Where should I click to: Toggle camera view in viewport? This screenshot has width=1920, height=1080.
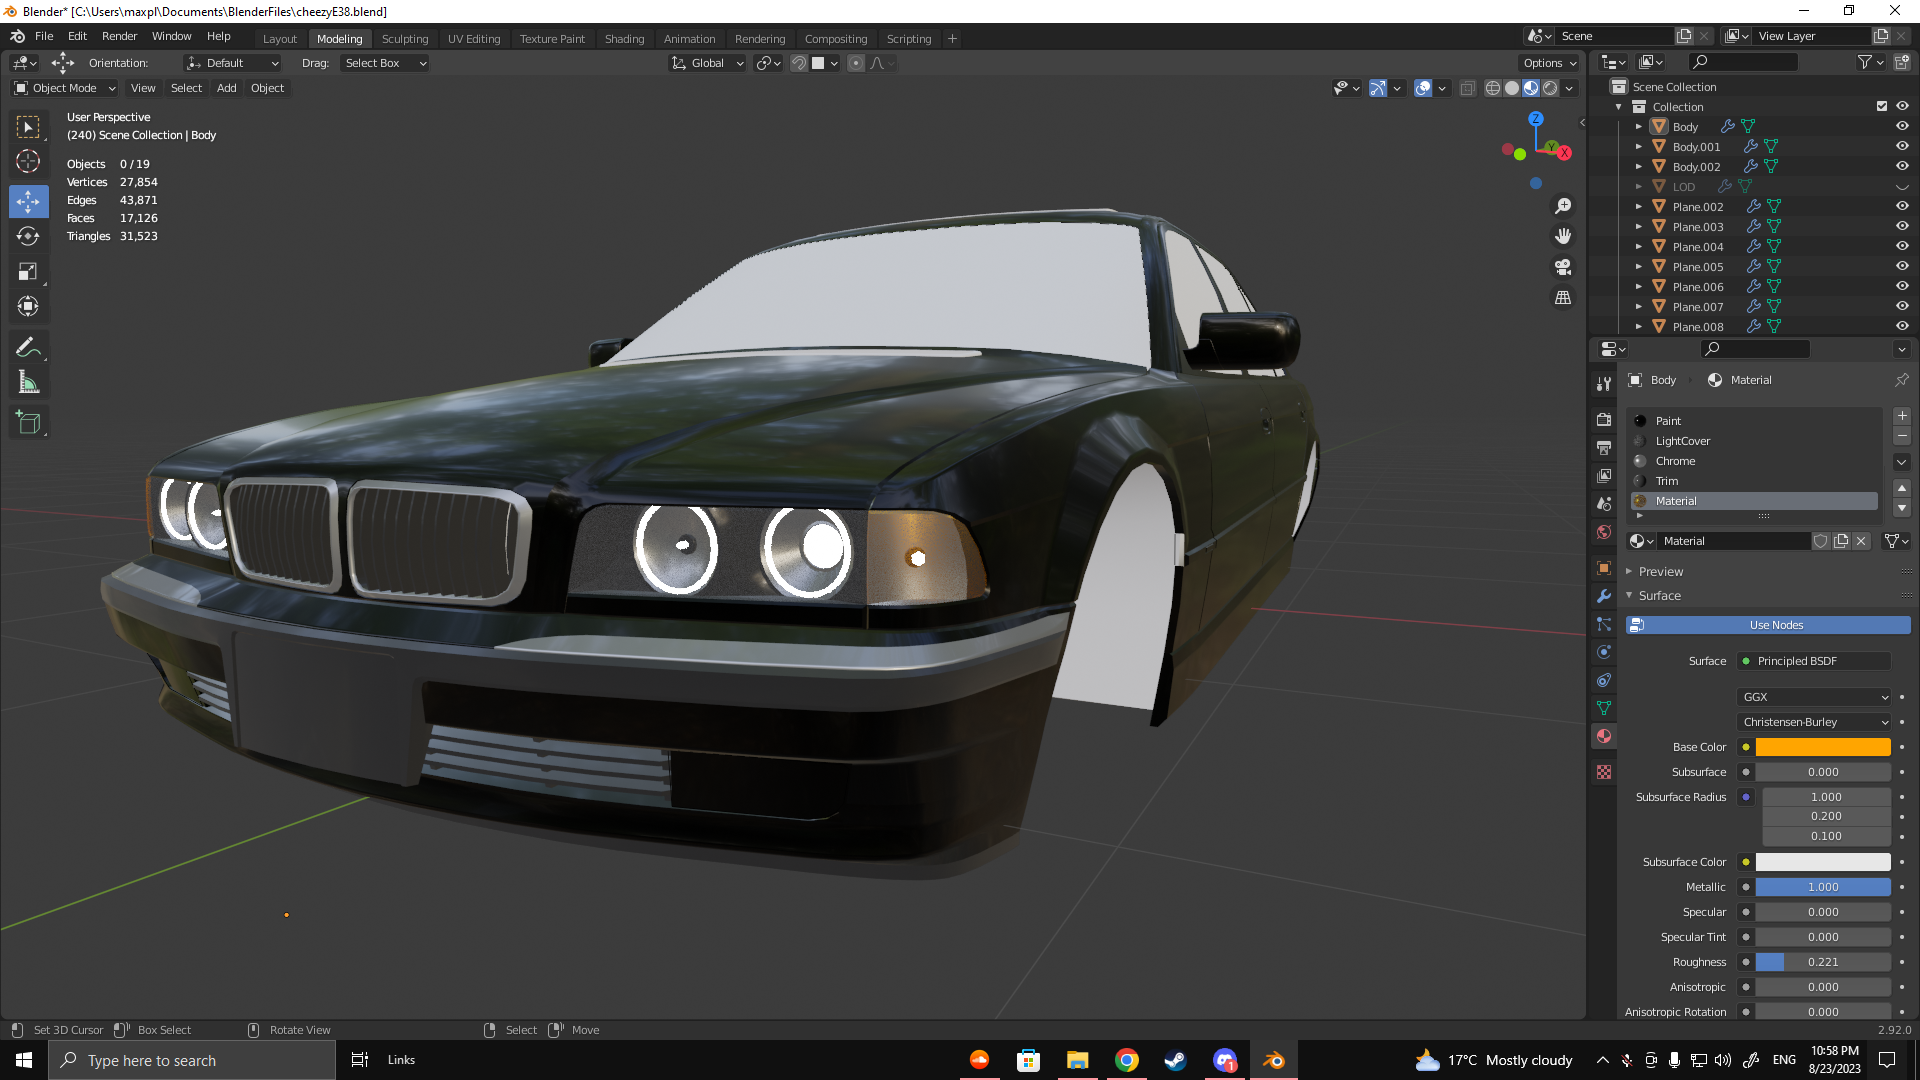(x=1563, y=267)
